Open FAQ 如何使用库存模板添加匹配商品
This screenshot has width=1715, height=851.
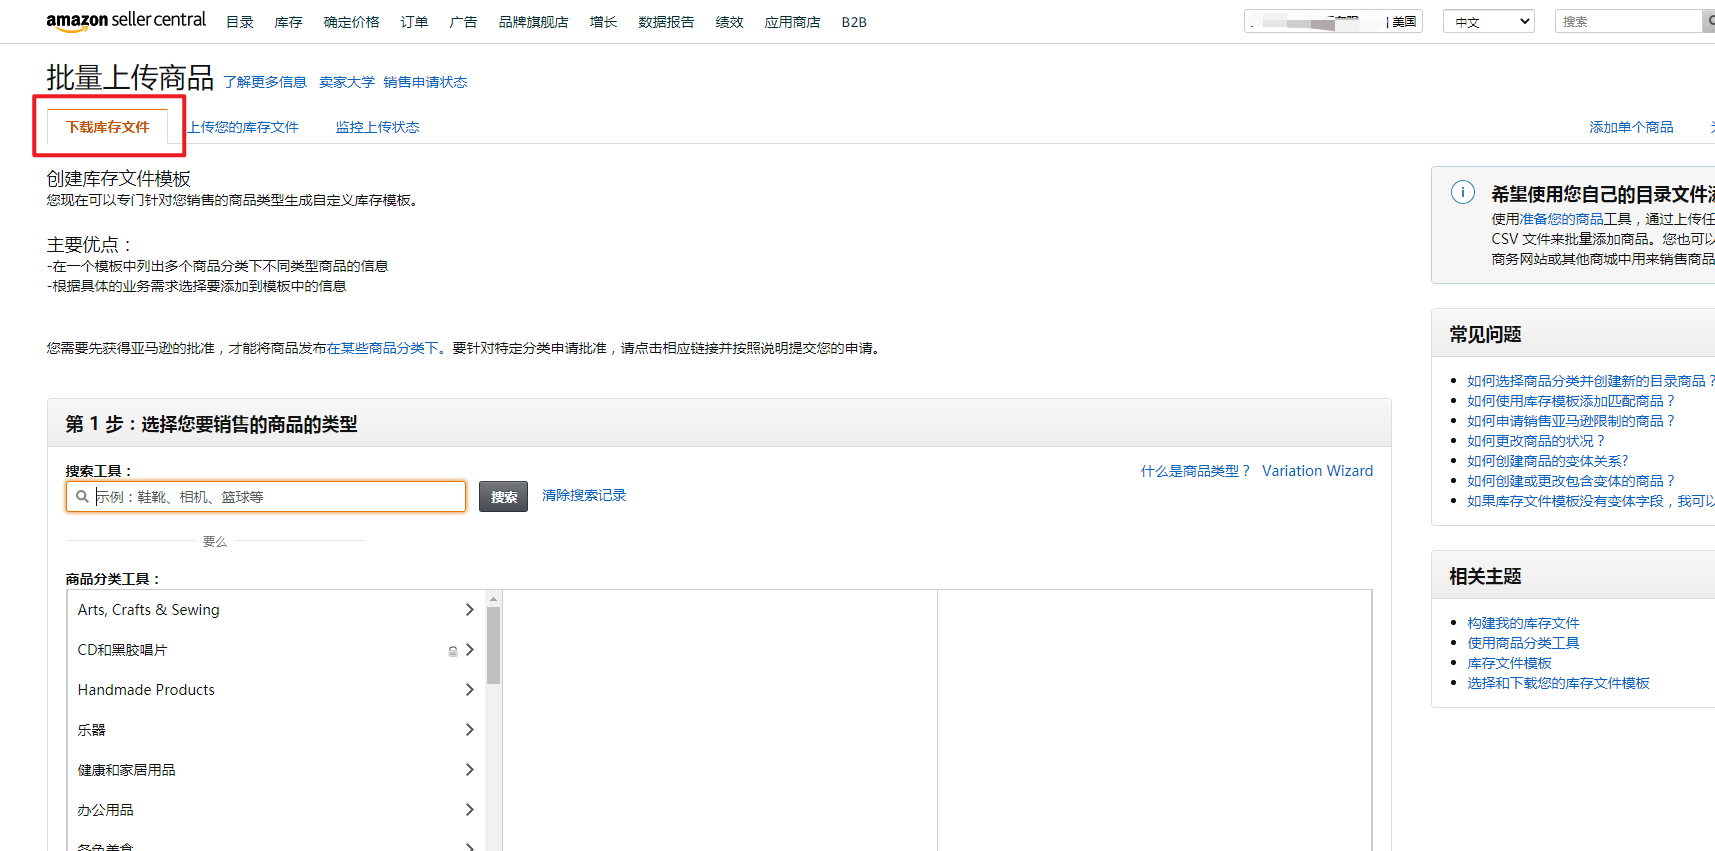pos(1570,401)
